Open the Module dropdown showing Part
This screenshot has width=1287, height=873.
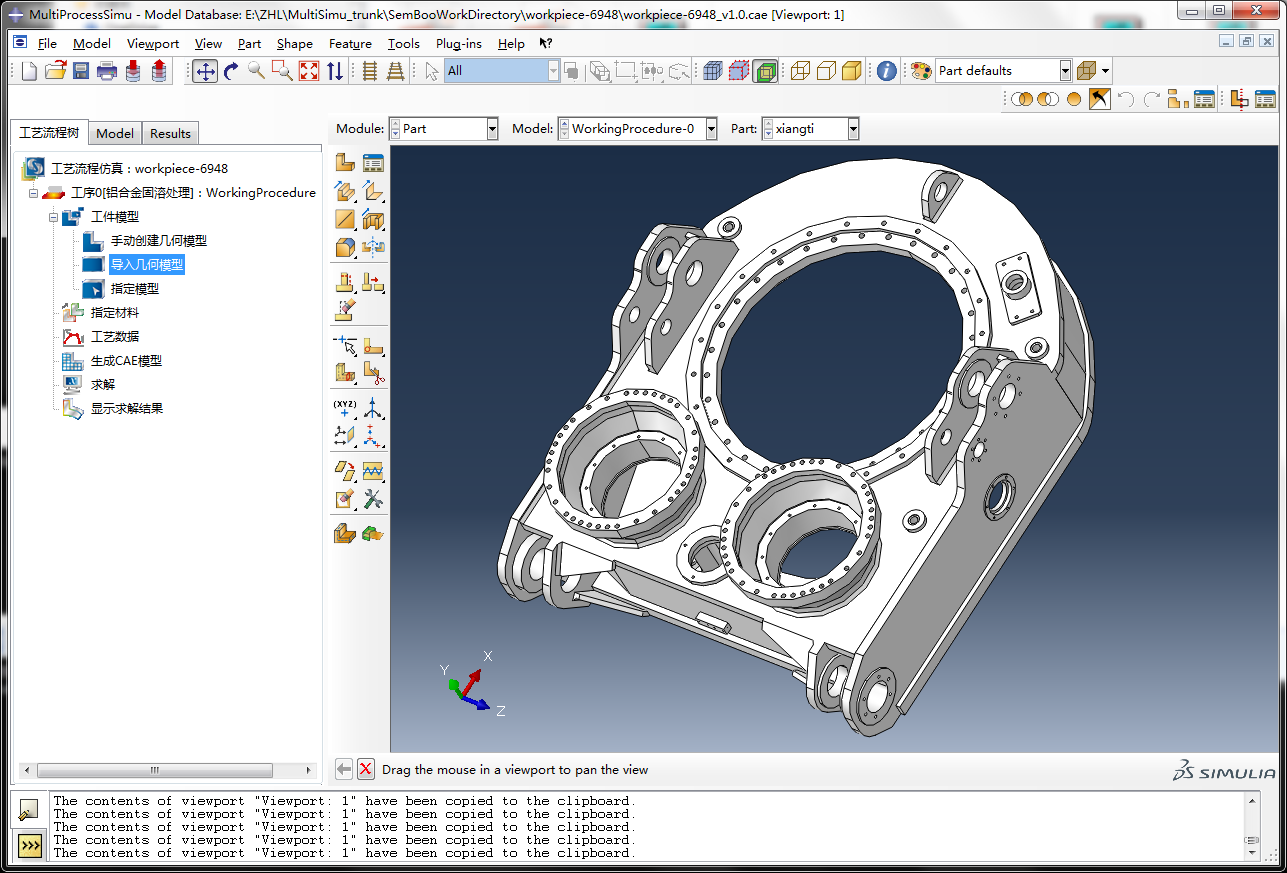point(491,129)
